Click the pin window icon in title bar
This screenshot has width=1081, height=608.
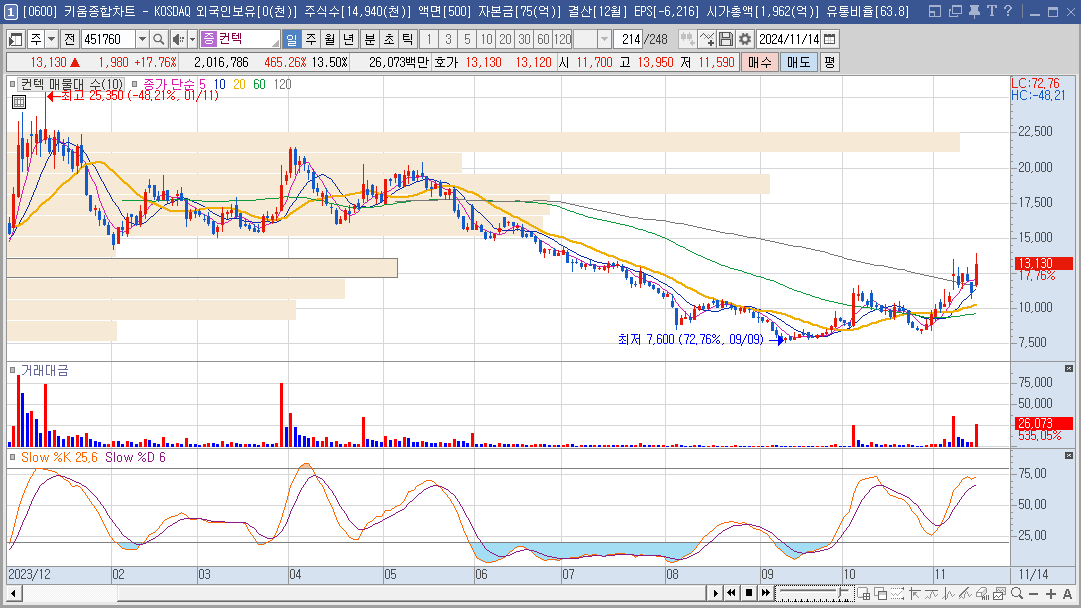coord(974,11)
